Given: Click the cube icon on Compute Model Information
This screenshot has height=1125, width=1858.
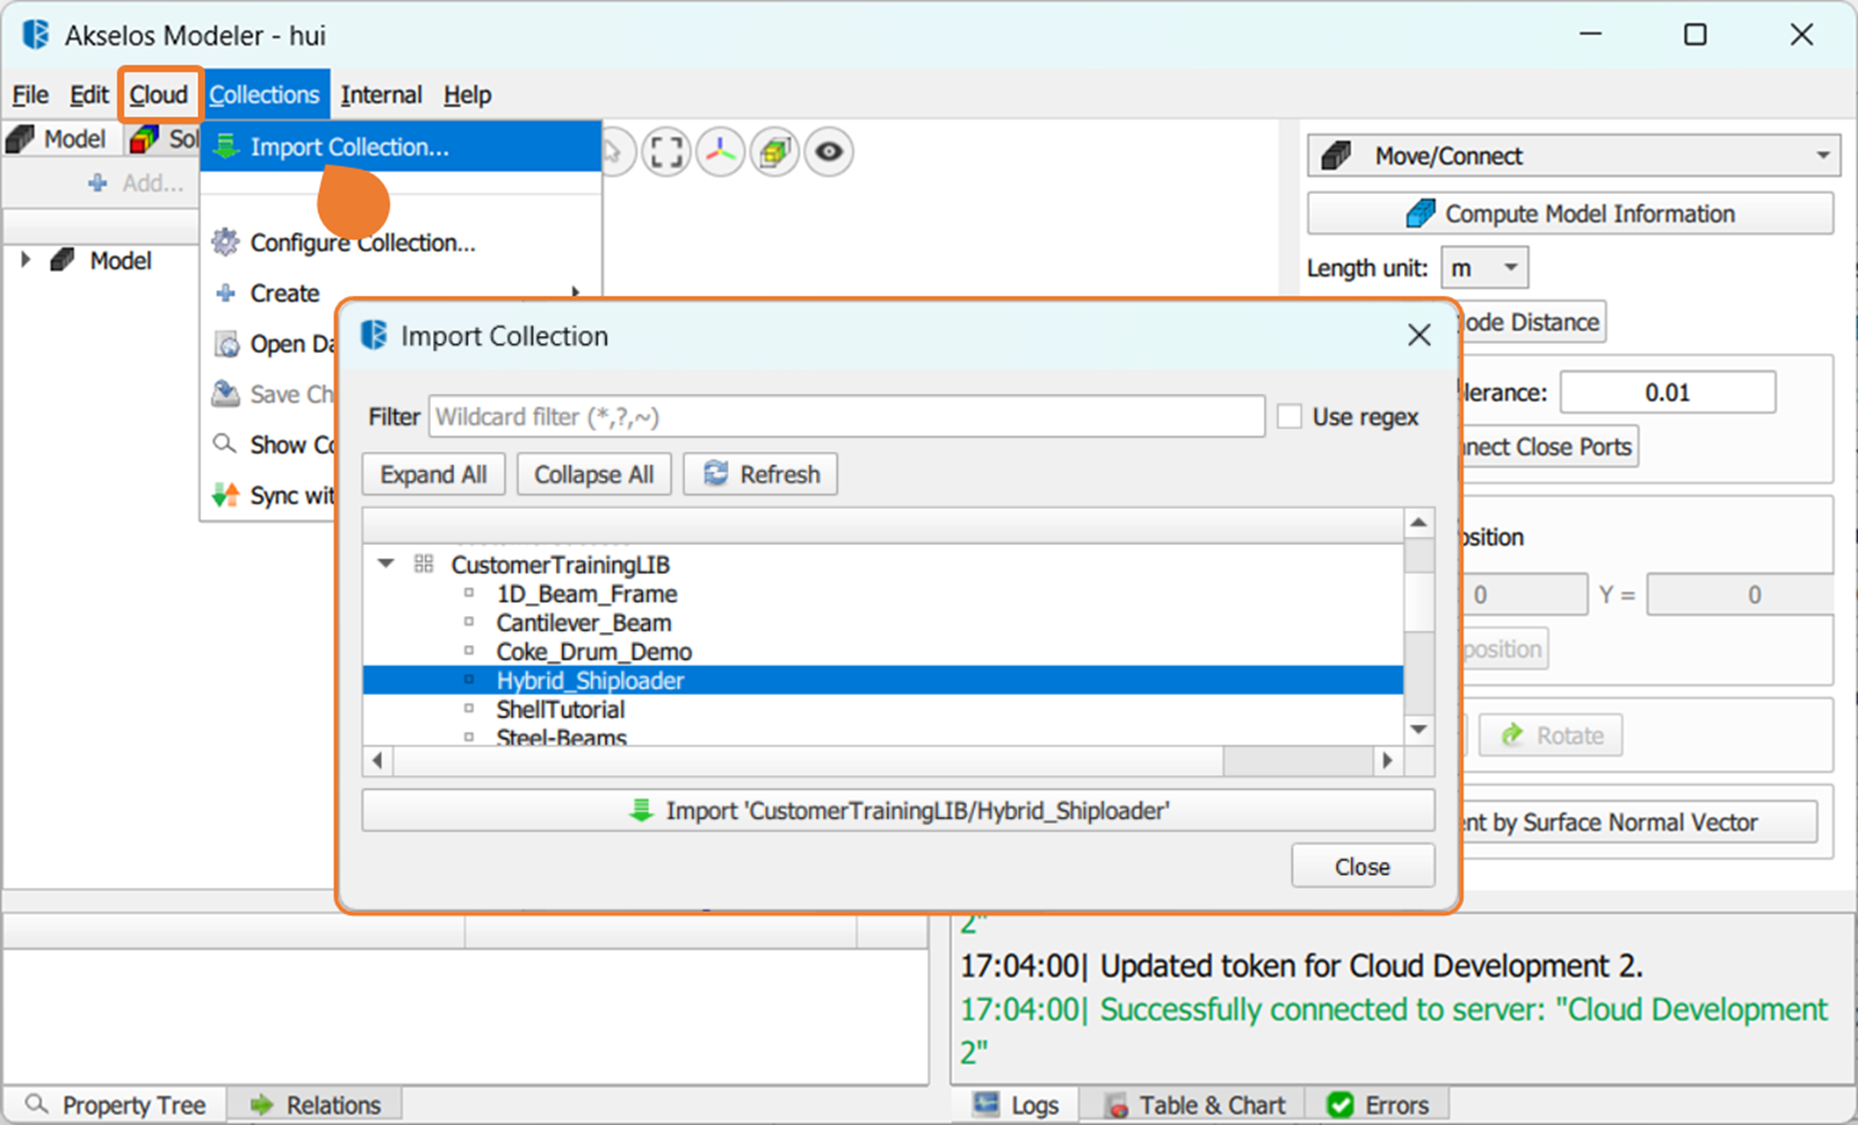Looking at the screenshot, I should (1420, 213).
